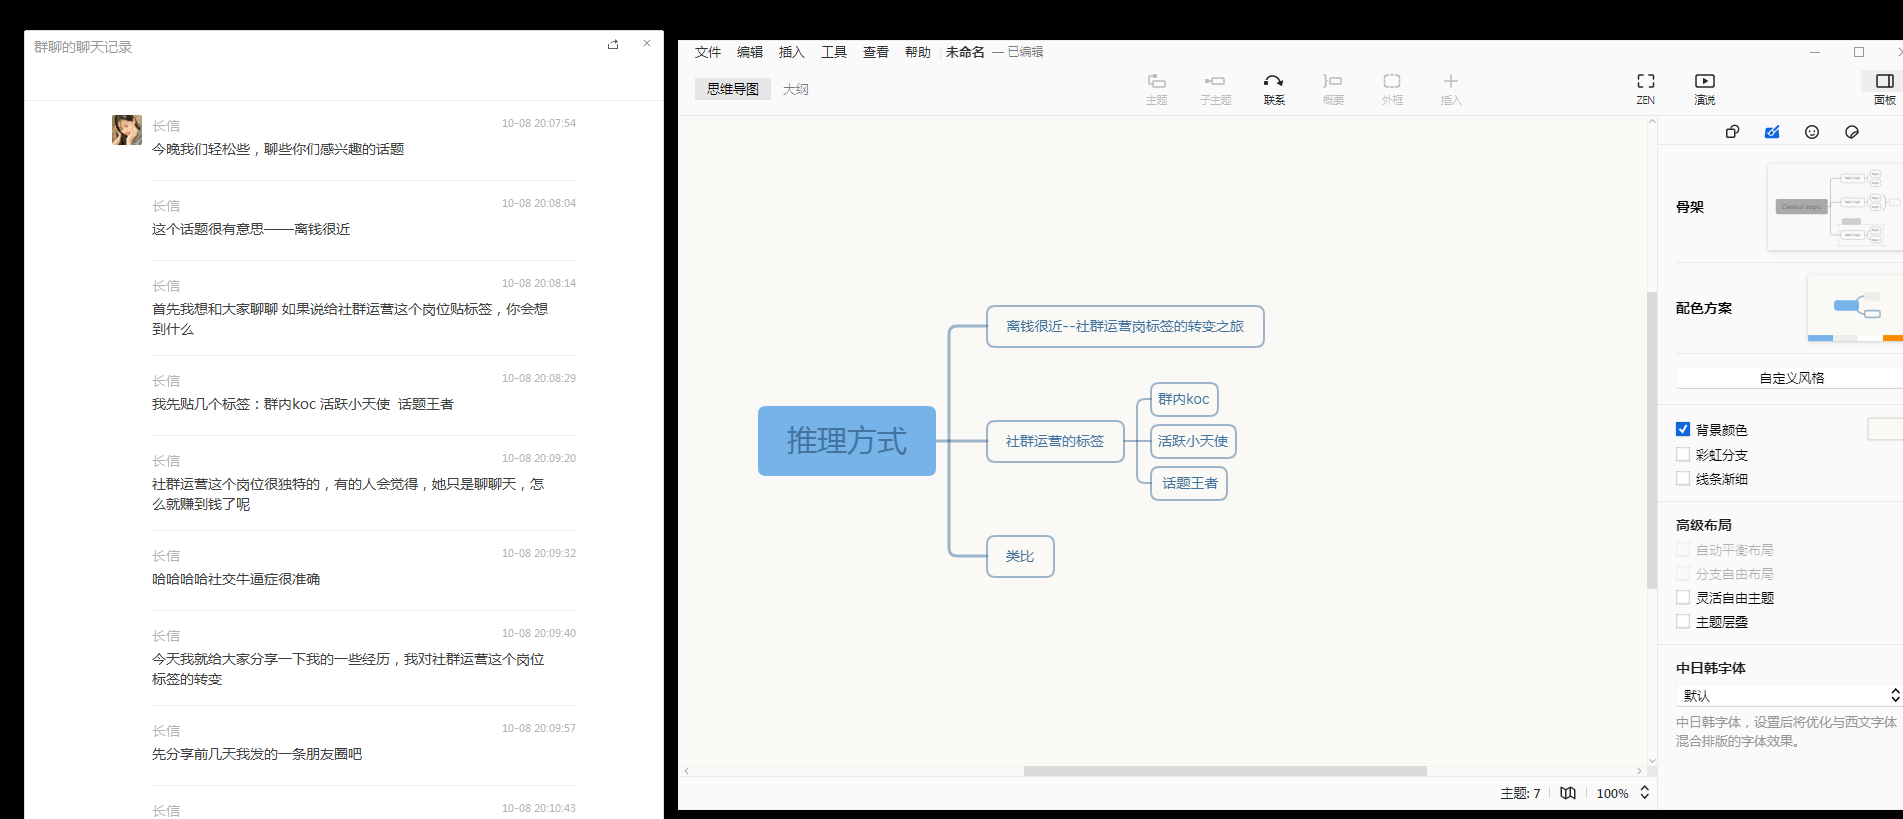The height and width of the screenshot is (819, 1903).
Task: Open the smiley marker tab in panel
Action: click(1812, 132)
